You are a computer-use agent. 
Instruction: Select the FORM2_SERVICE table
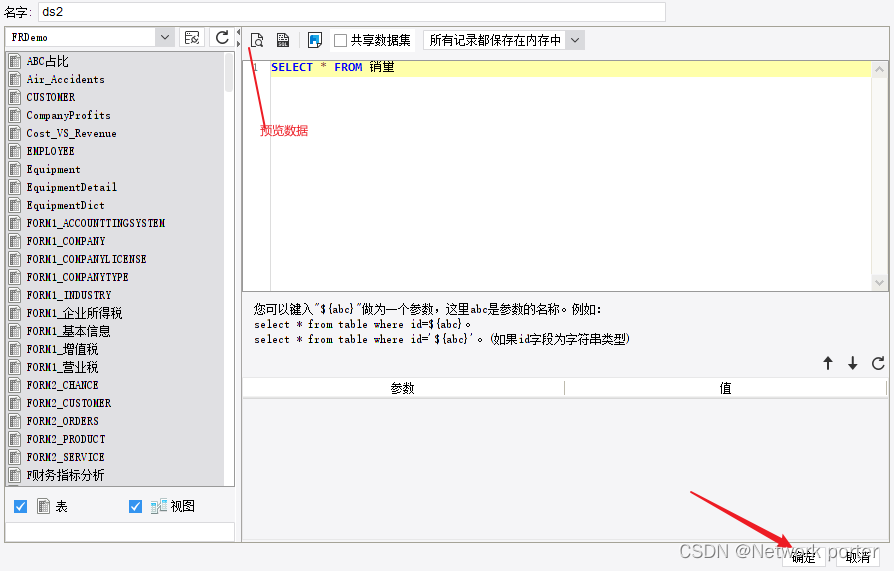pos(66,457)
